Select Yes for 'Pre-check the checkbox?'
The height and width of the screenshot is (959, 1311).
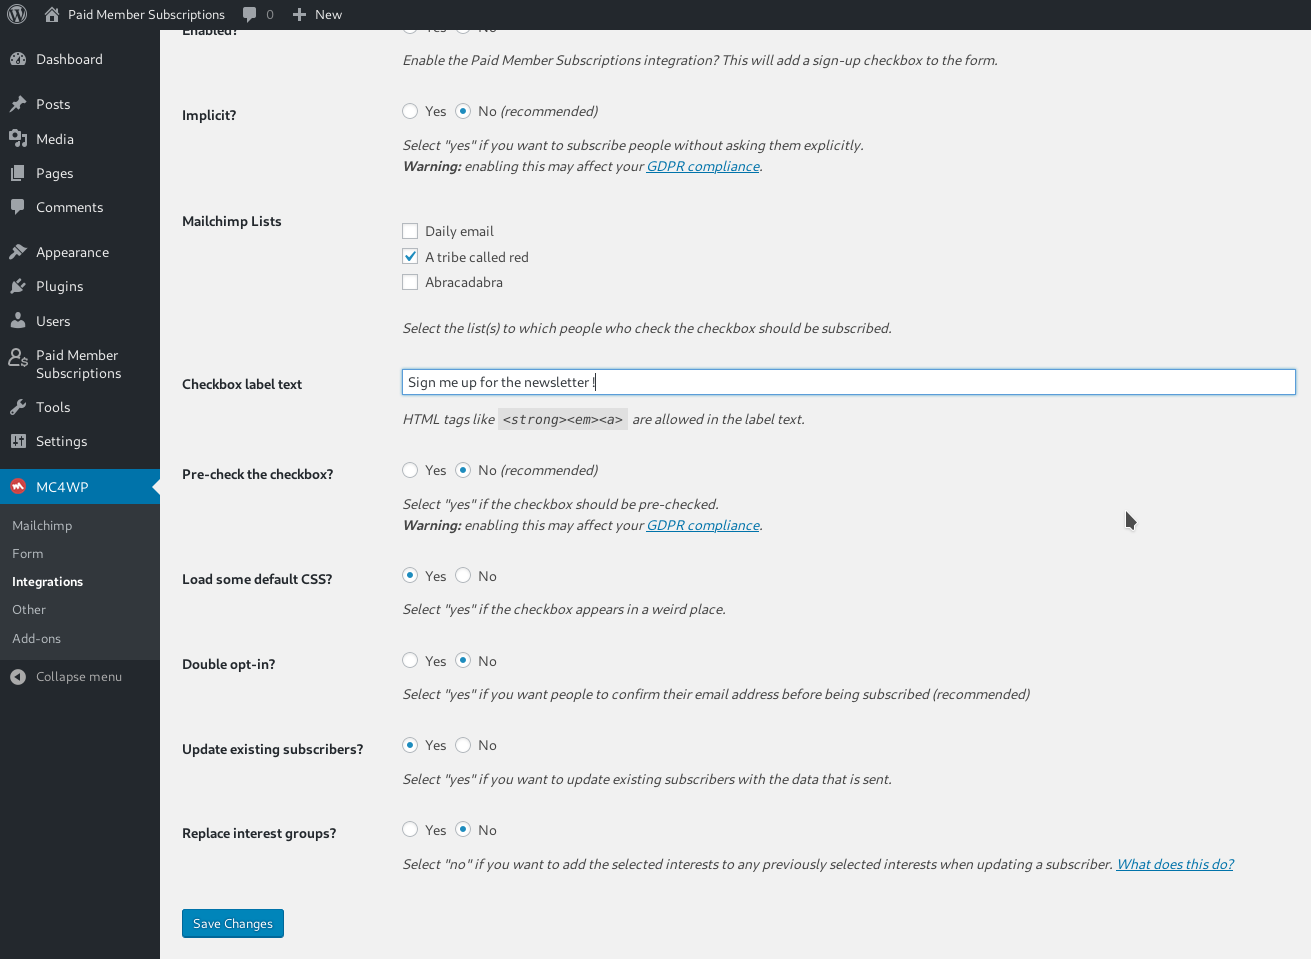(x=410, y=470)
